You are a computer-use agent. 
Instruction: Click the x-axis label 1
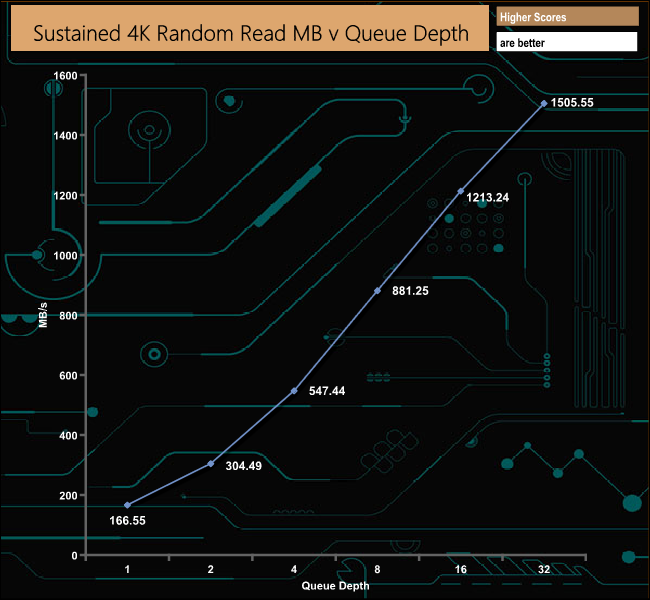pyautogui.click(x=127, y=569)
